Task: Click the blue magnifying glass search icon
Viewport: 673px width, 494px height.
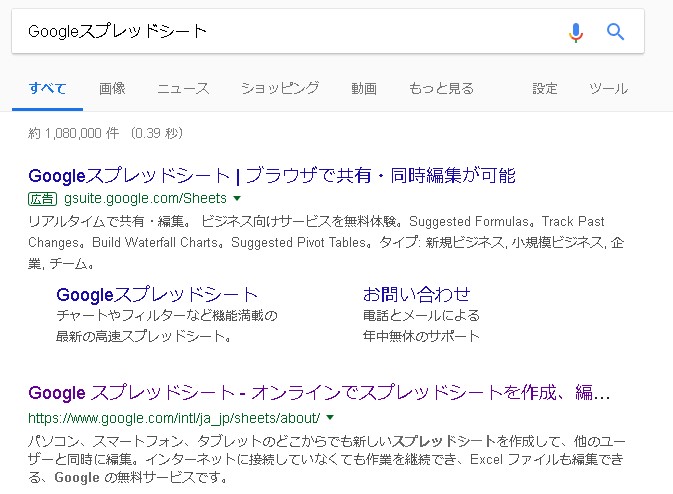Action: 615,32
